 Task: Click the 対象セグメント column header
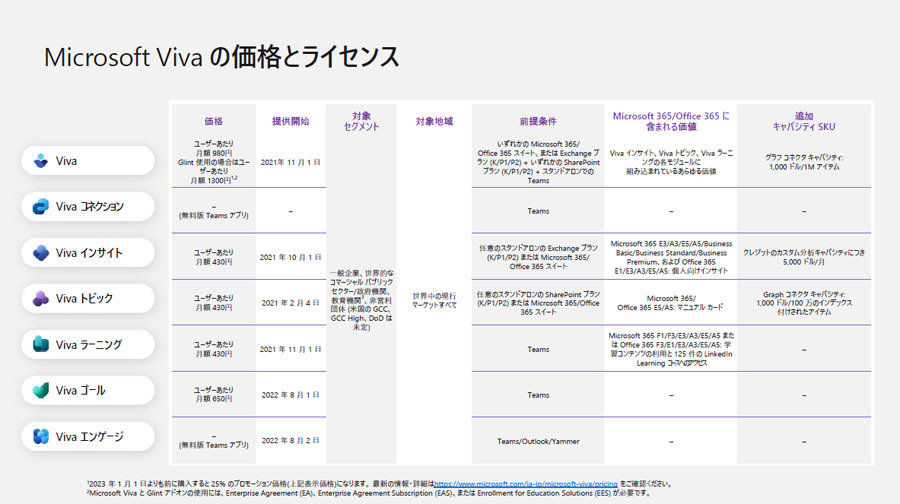(361, 121)
